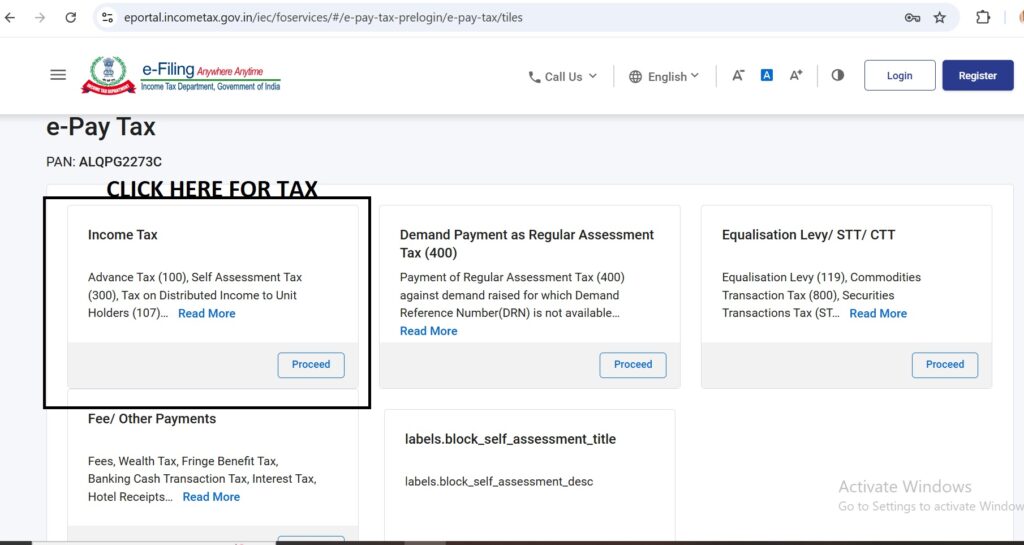Proceed with Equalisation Levy/ STT/ CTT
Image resolution: width=1024 pixels, height=545 pixels.
coord(945,365)
